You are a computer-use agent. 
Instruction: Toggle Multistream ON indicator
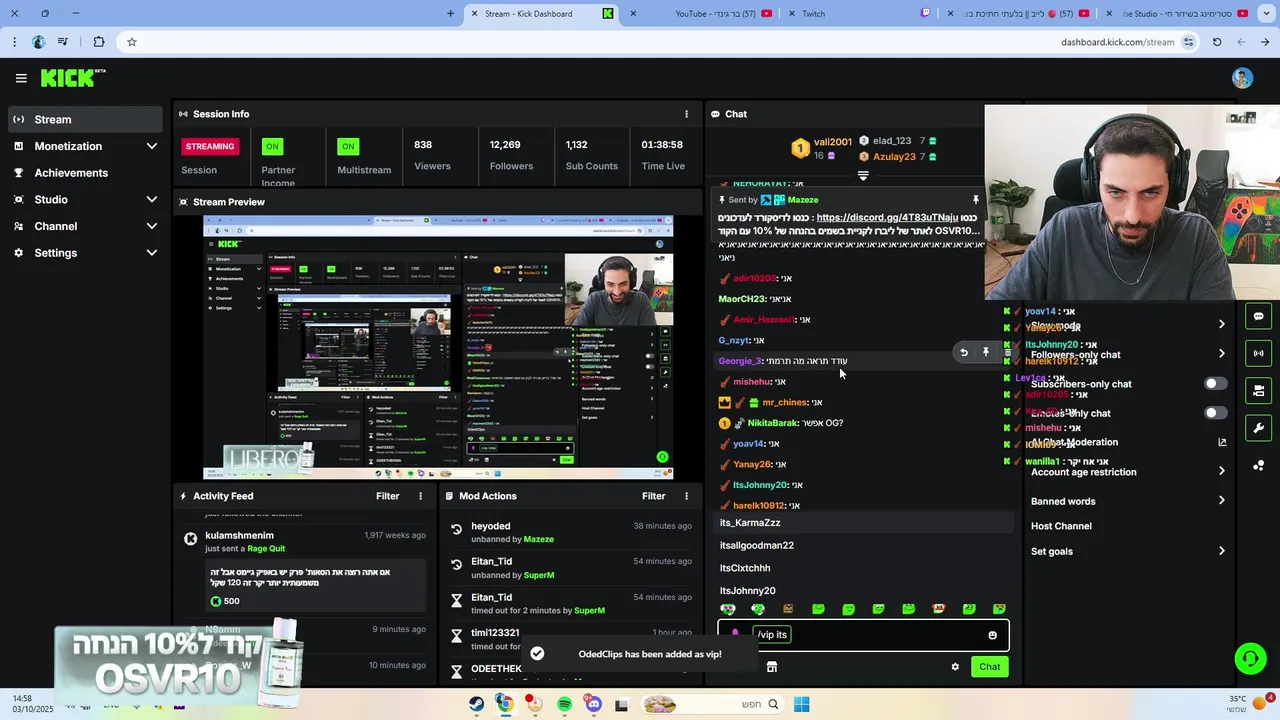coord(348,146)
